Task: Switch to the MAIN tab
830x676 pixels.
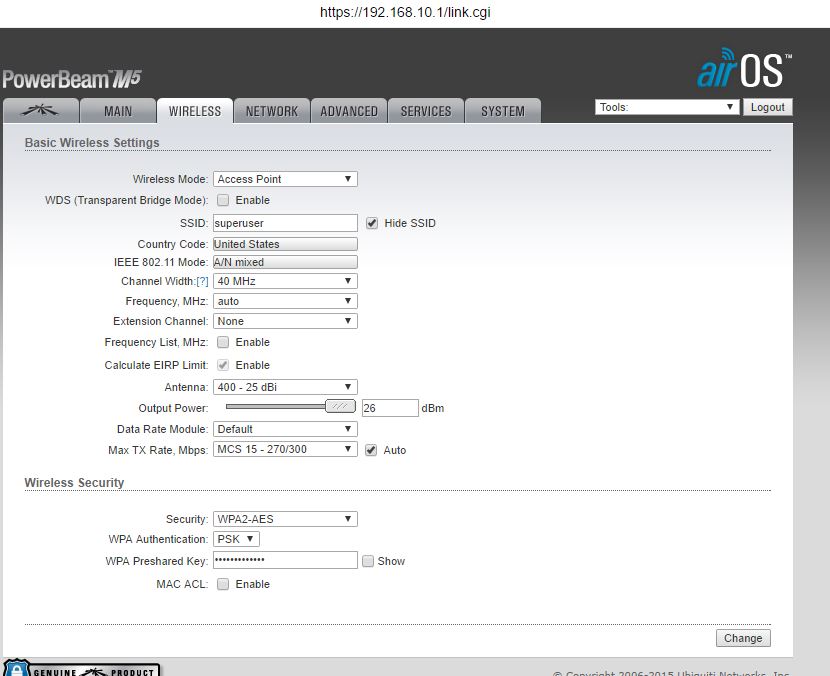Action: point(118,111)
